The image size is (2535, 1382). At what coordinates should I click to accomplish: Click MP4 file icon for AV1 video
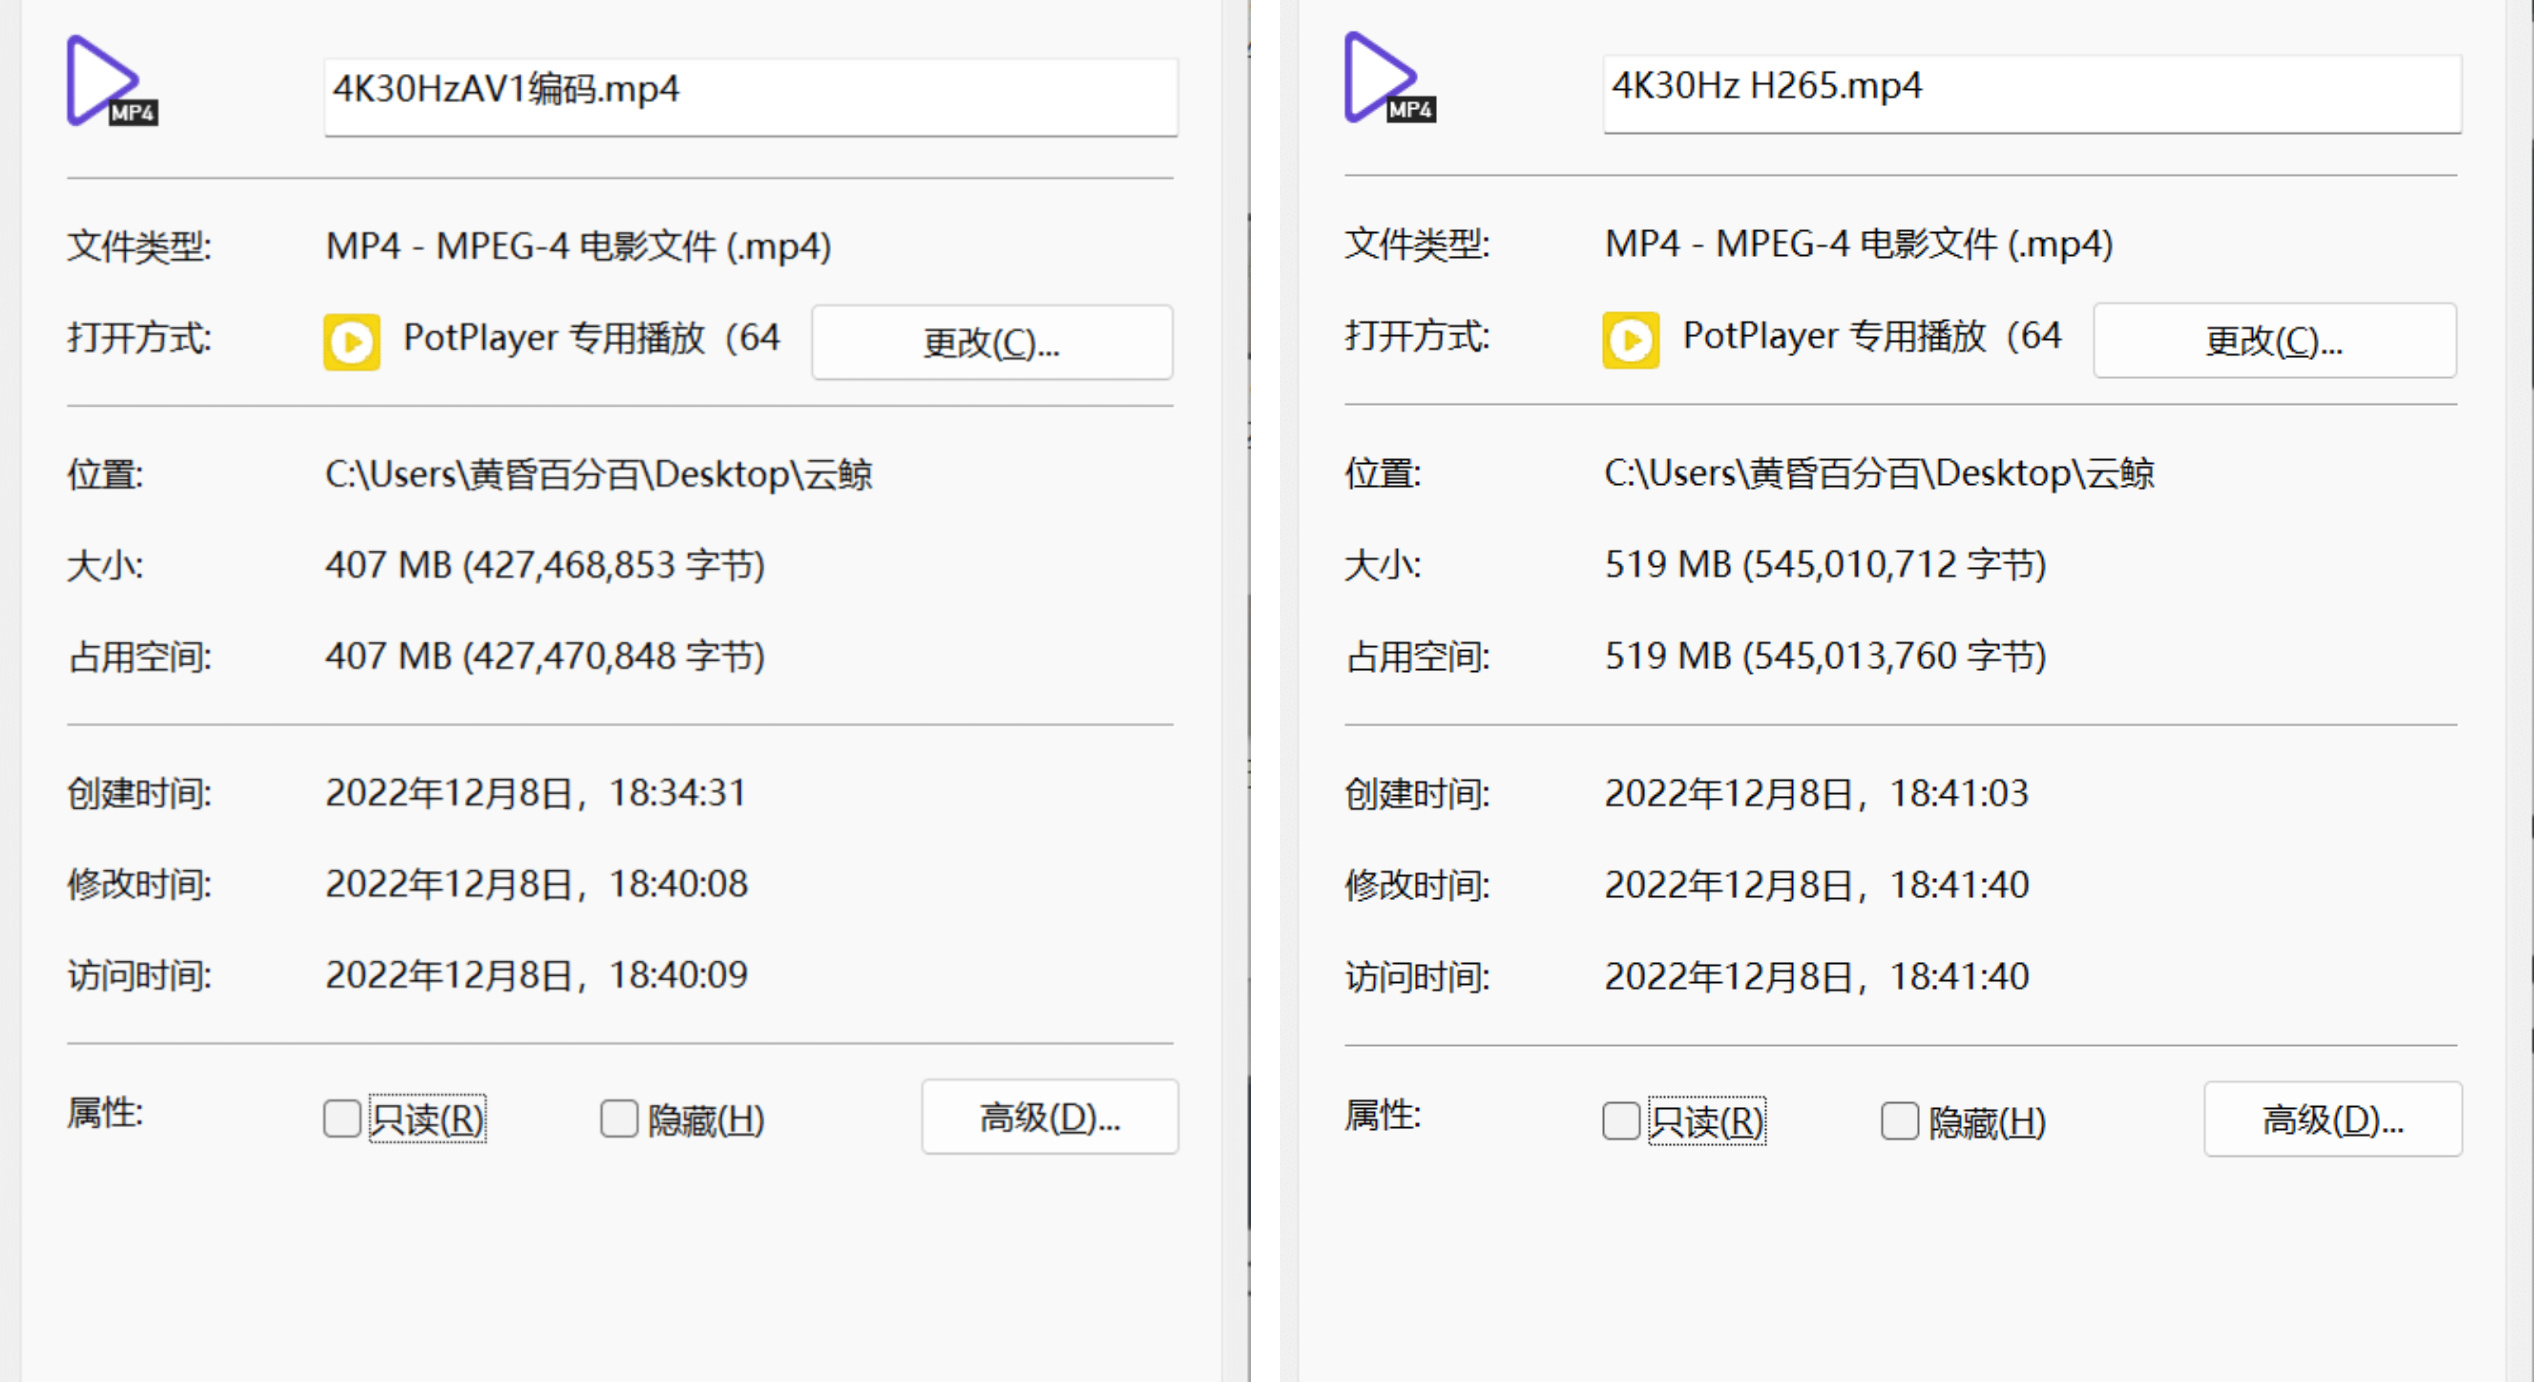pos(110,82)
